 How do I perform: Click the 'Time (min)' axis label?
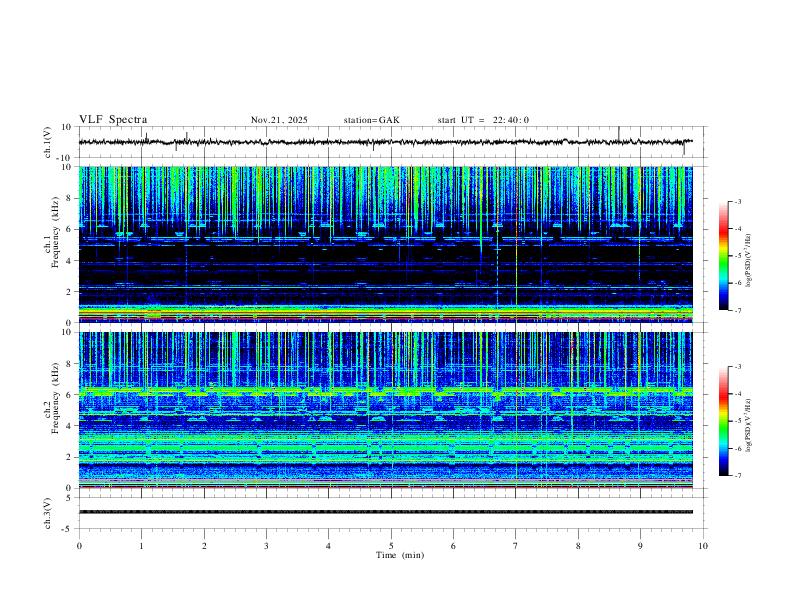point(400,555)
